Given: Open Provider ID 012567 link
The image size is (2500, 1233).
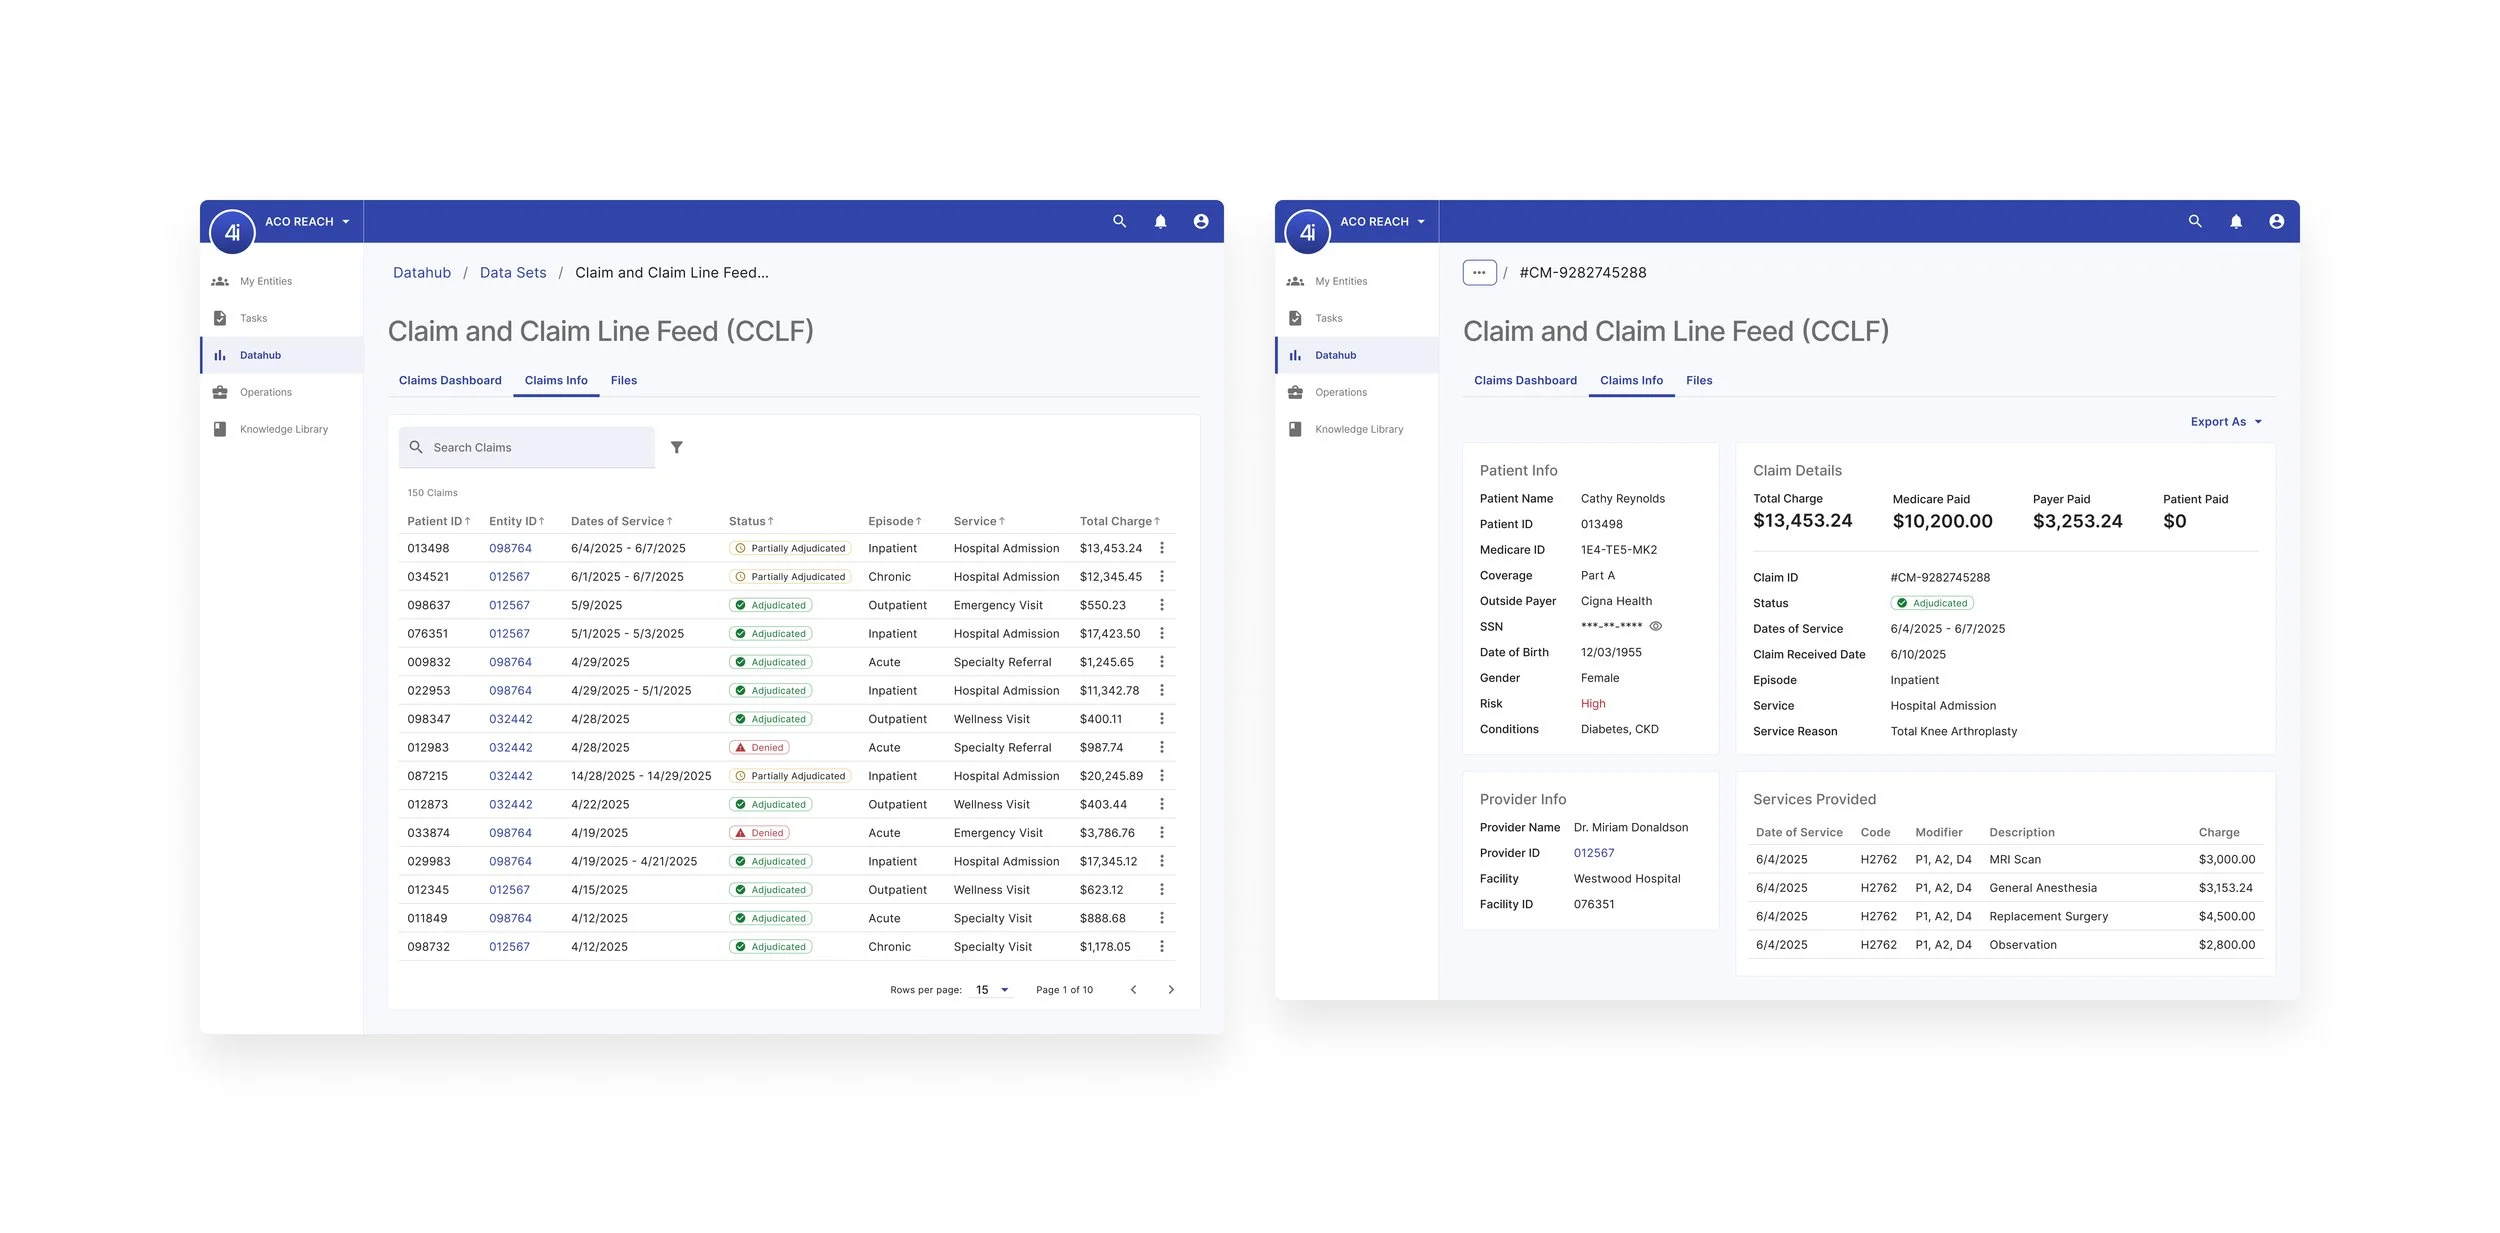Looking at the screenshot, I should pos(1593,853).
